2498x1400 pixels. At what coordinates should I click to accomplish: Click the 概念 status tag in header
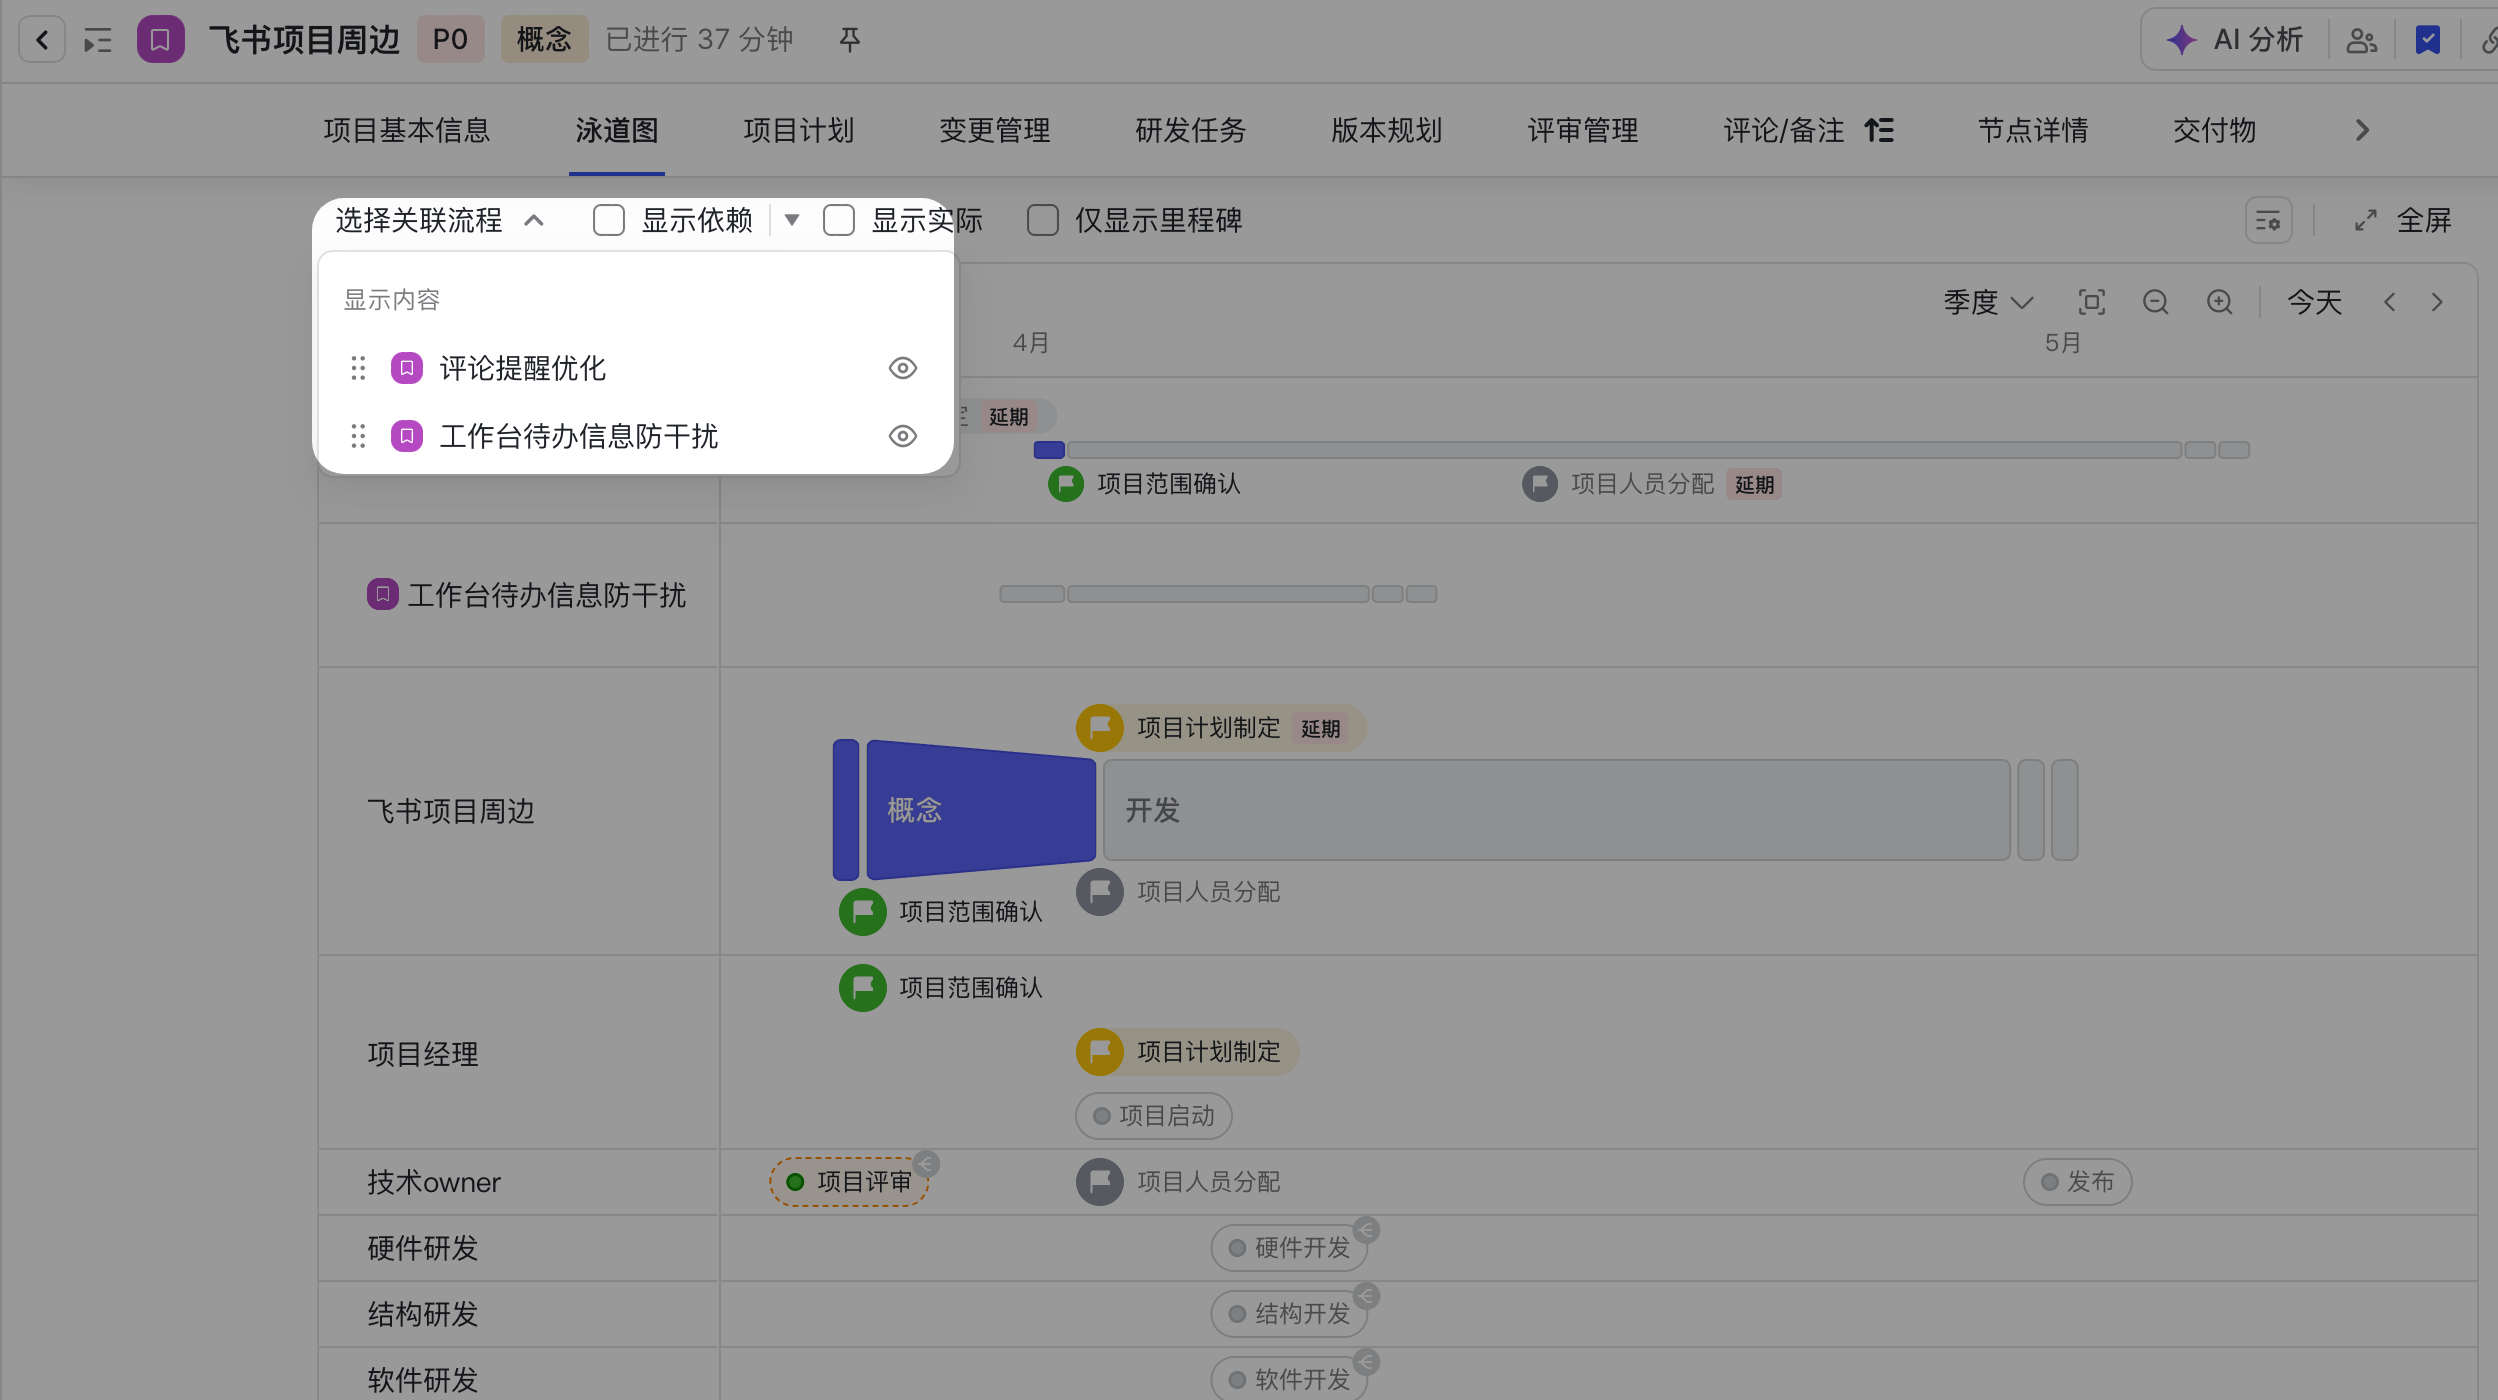(544, 40)
